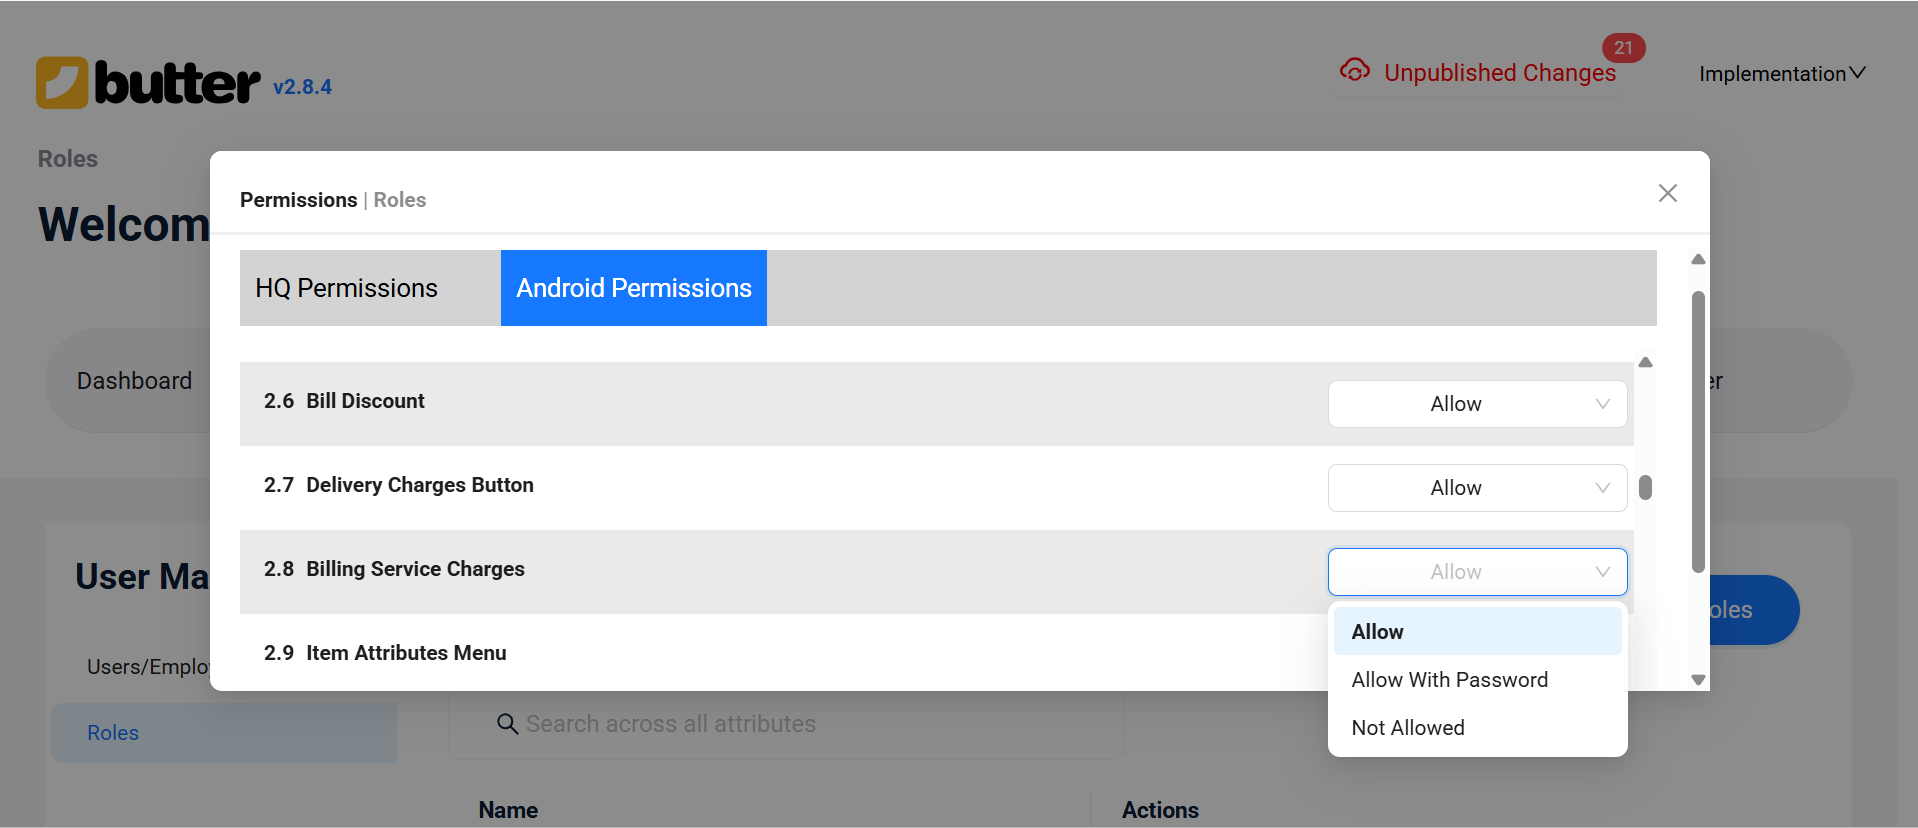
Task: Open the Unpublished Changes link
Action: pos(1499,73)
